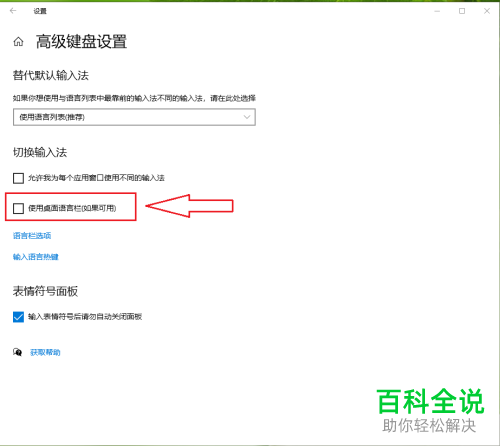Uncheck 输入表情符号后请勿自动关闭面板 checkbox
The height and width of the screenshot is (446, 500).
point(18,317)
